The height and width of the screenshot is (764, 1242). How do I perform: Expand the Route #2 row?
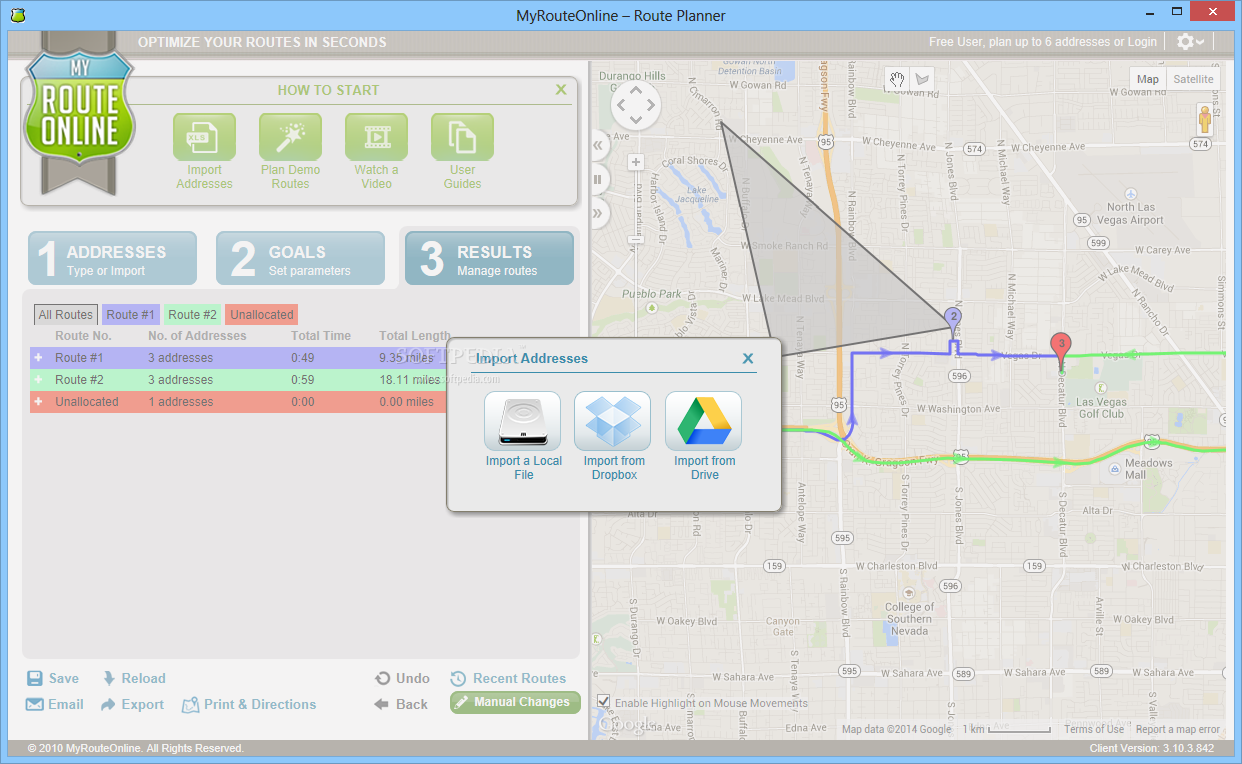click(x=38, y=379)
